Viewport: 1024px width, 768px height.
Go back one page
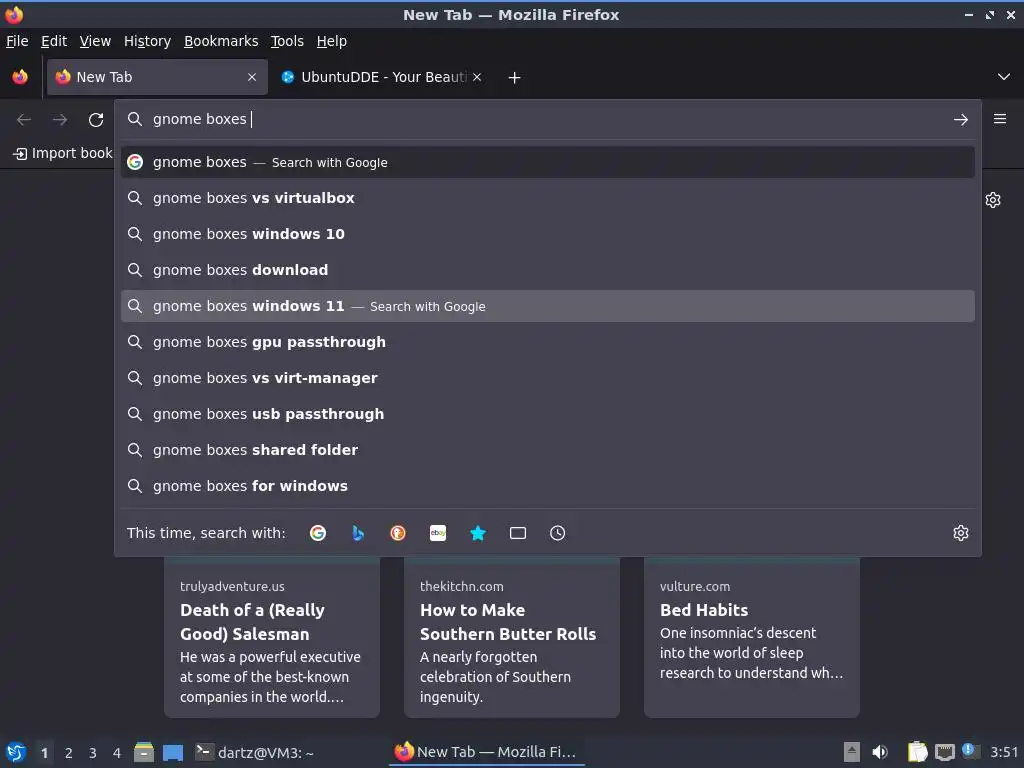[24, 120]
